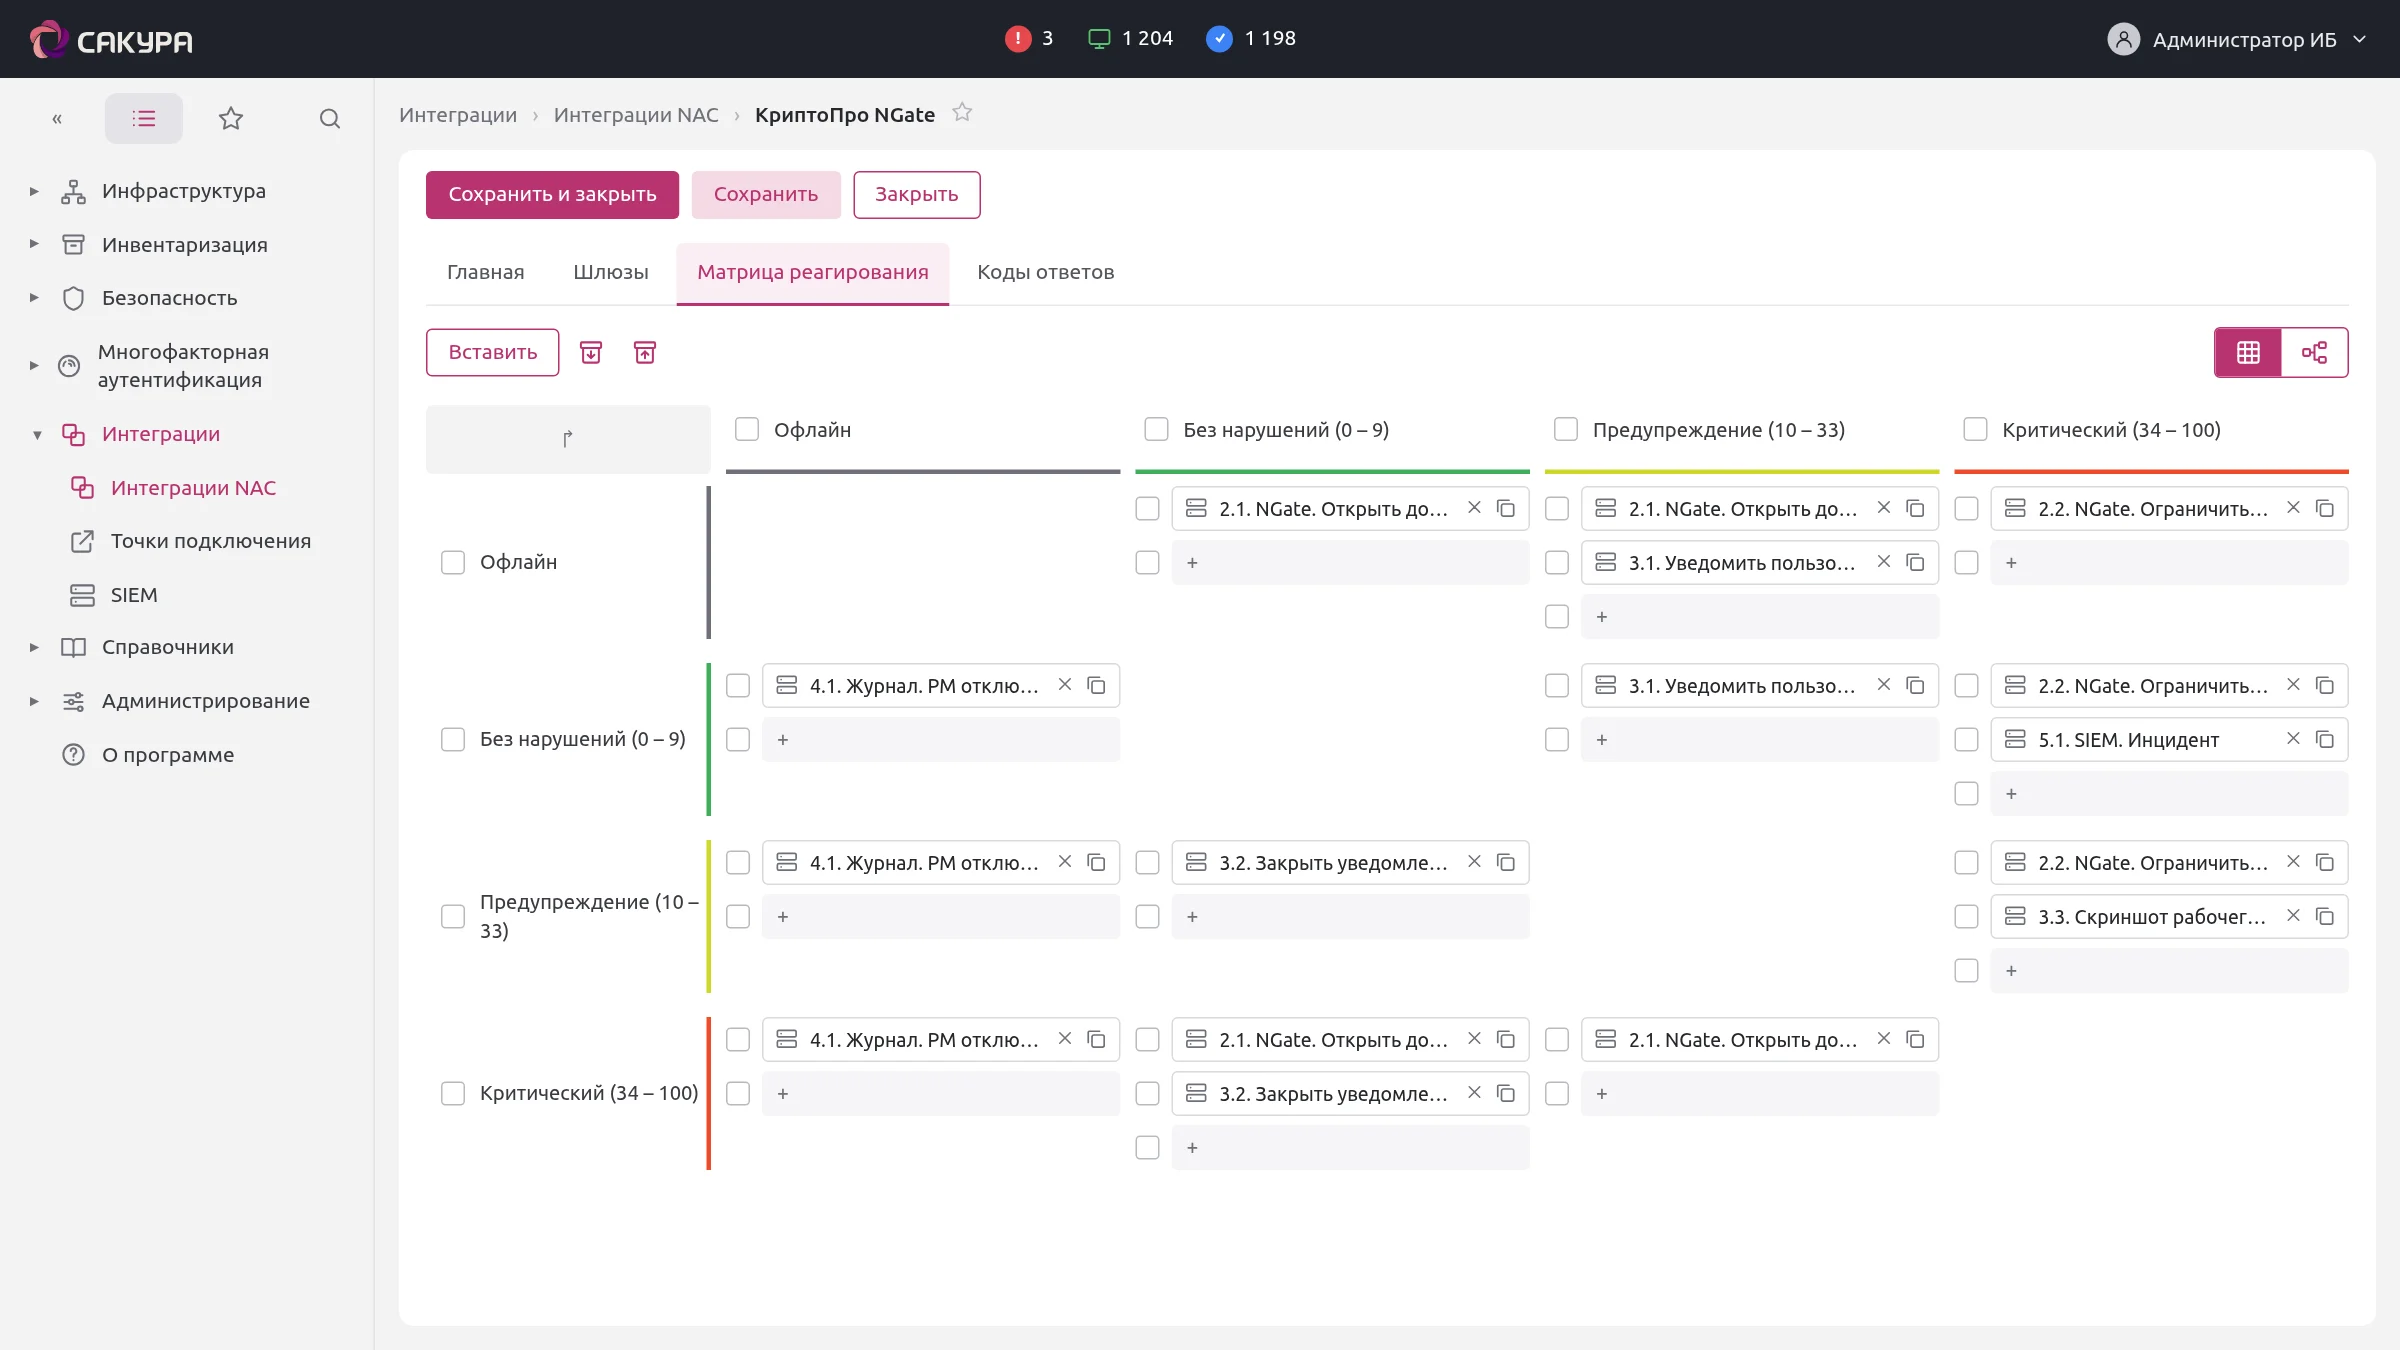2400x1350 pixels.
Task: Tick the Предупреждение (10–33) column checkbox
Action: 1566,429
